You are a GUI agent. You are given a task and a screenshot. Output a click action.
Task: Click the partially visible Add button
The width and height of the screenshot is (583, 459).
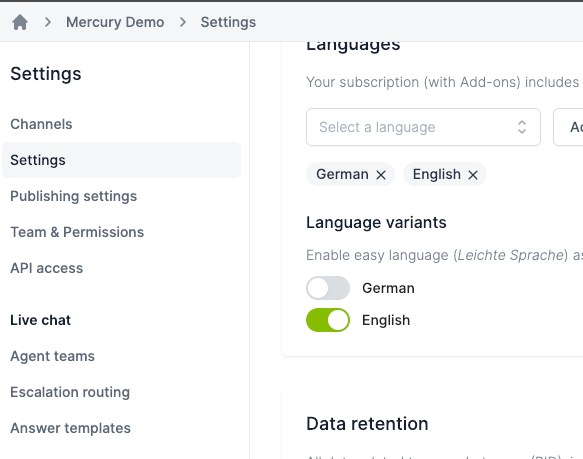coord(568,127)
